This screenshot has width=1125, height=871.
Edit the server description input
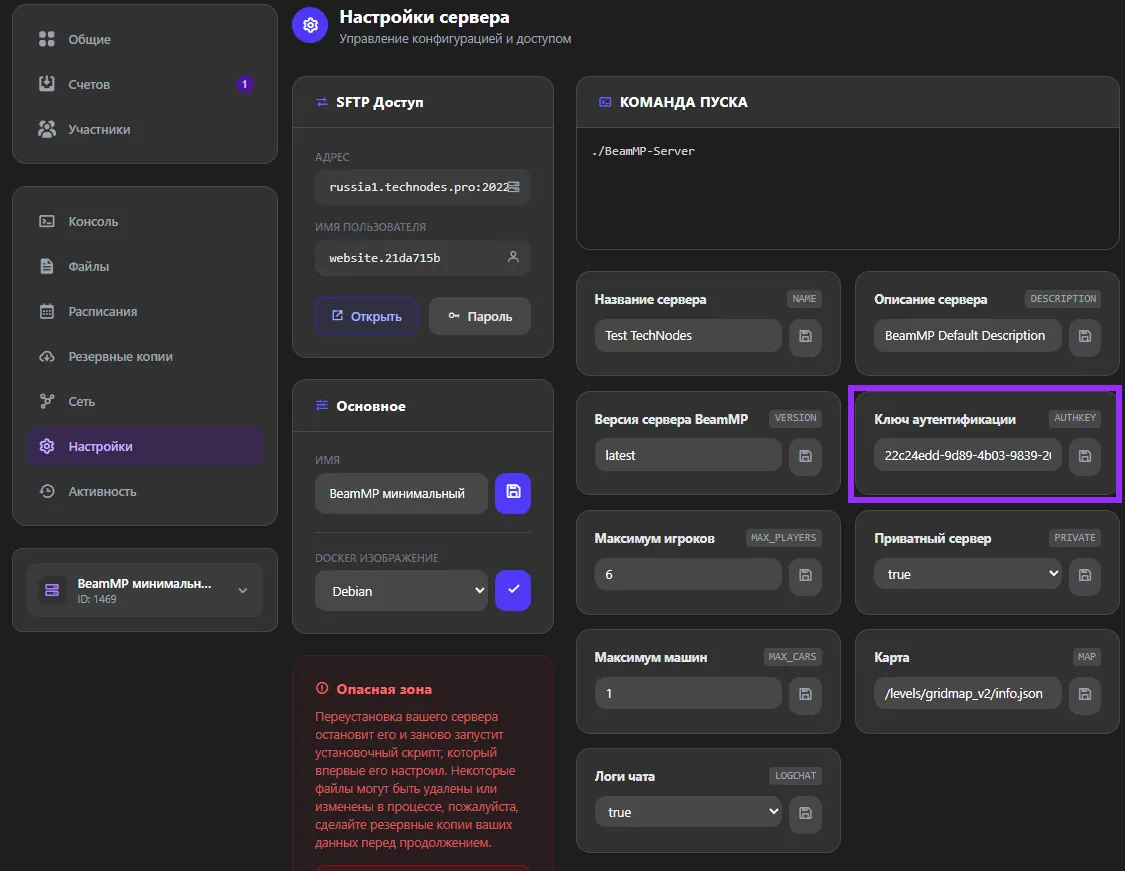coord(967,336)
